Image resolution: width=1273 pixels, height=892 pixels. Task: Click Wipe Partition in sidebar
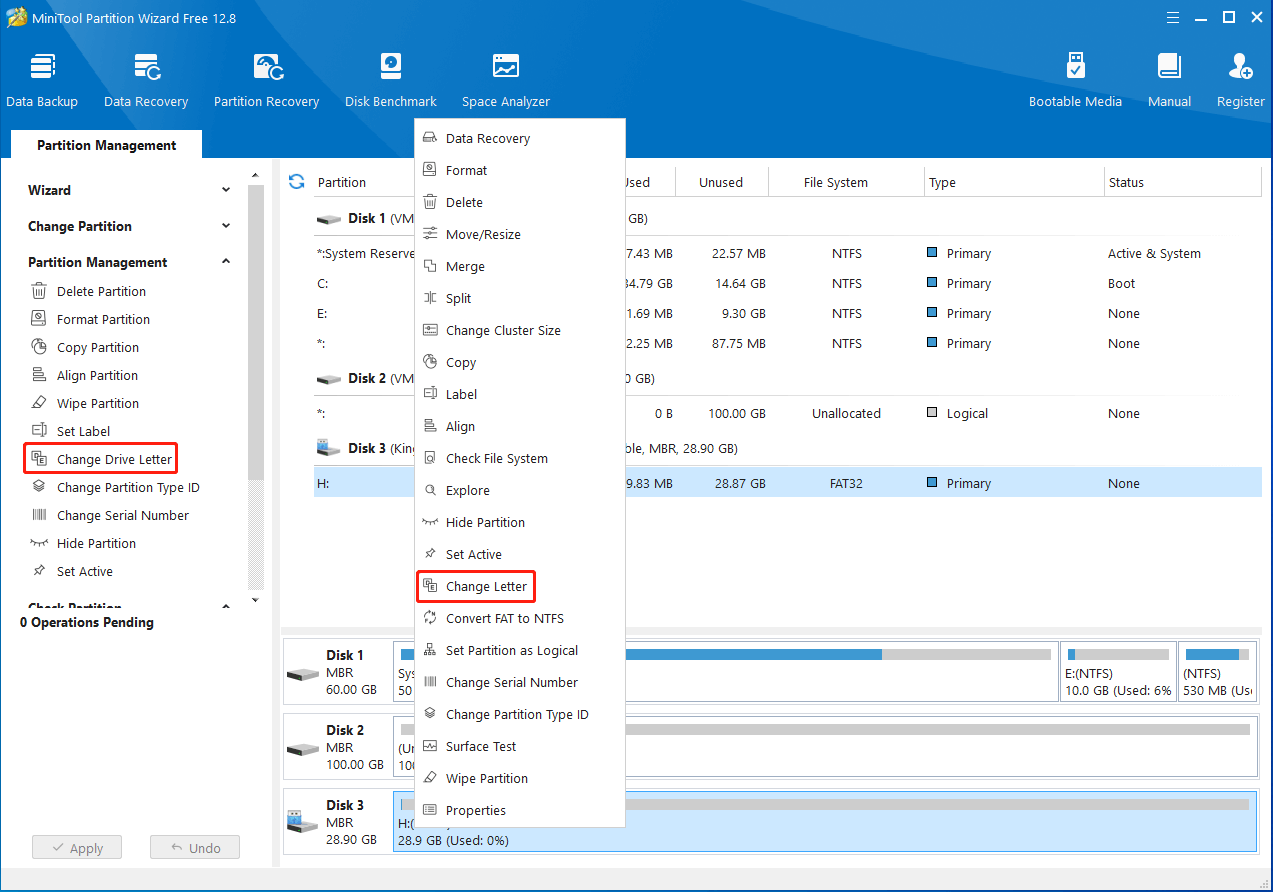pyautogui.click(x=97, y=403)
